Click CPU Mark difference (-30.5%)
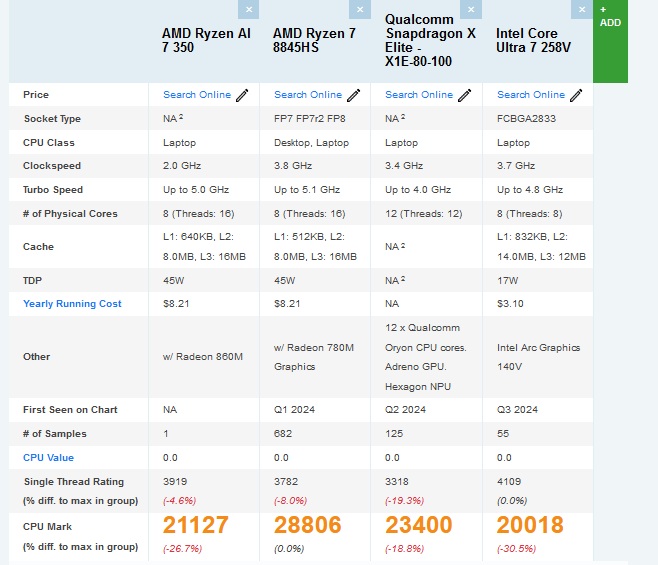Viewport: 658px width, 565px height. pos(517,549)
